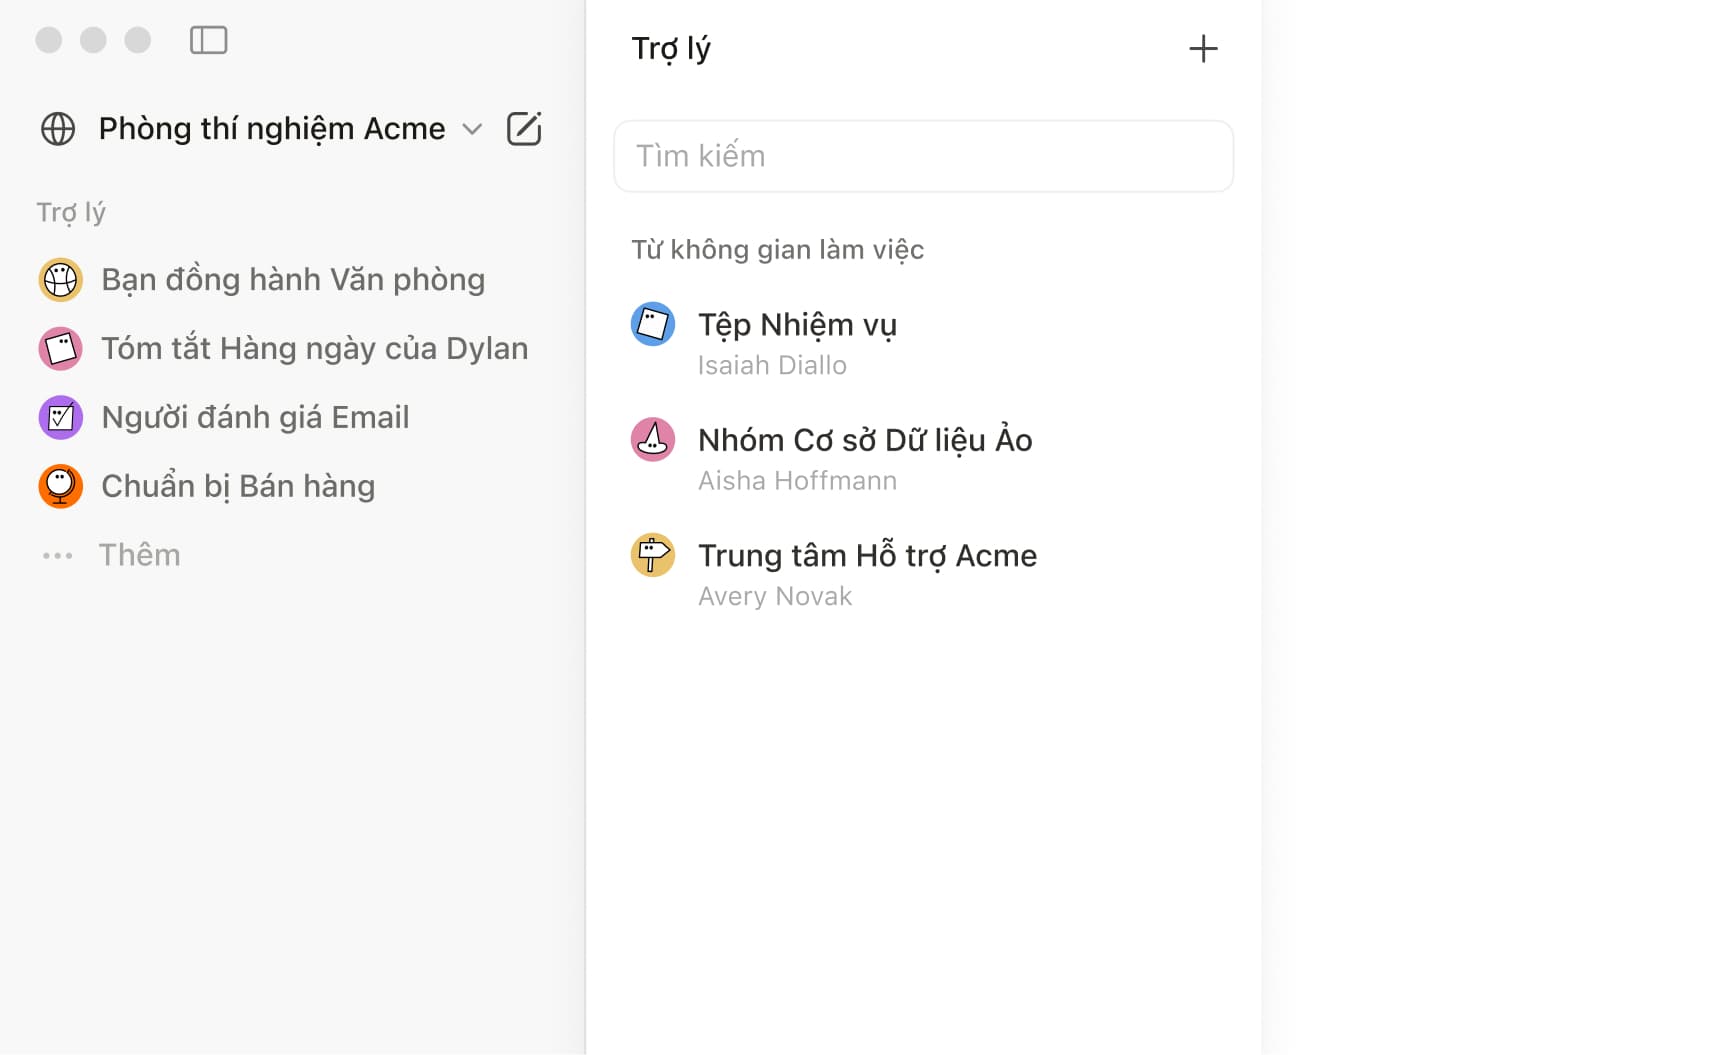Toggle the sidebar panel icon
Image resolution: width=1728 pixels, height=1055 pixels.
(x=208, y=40)
